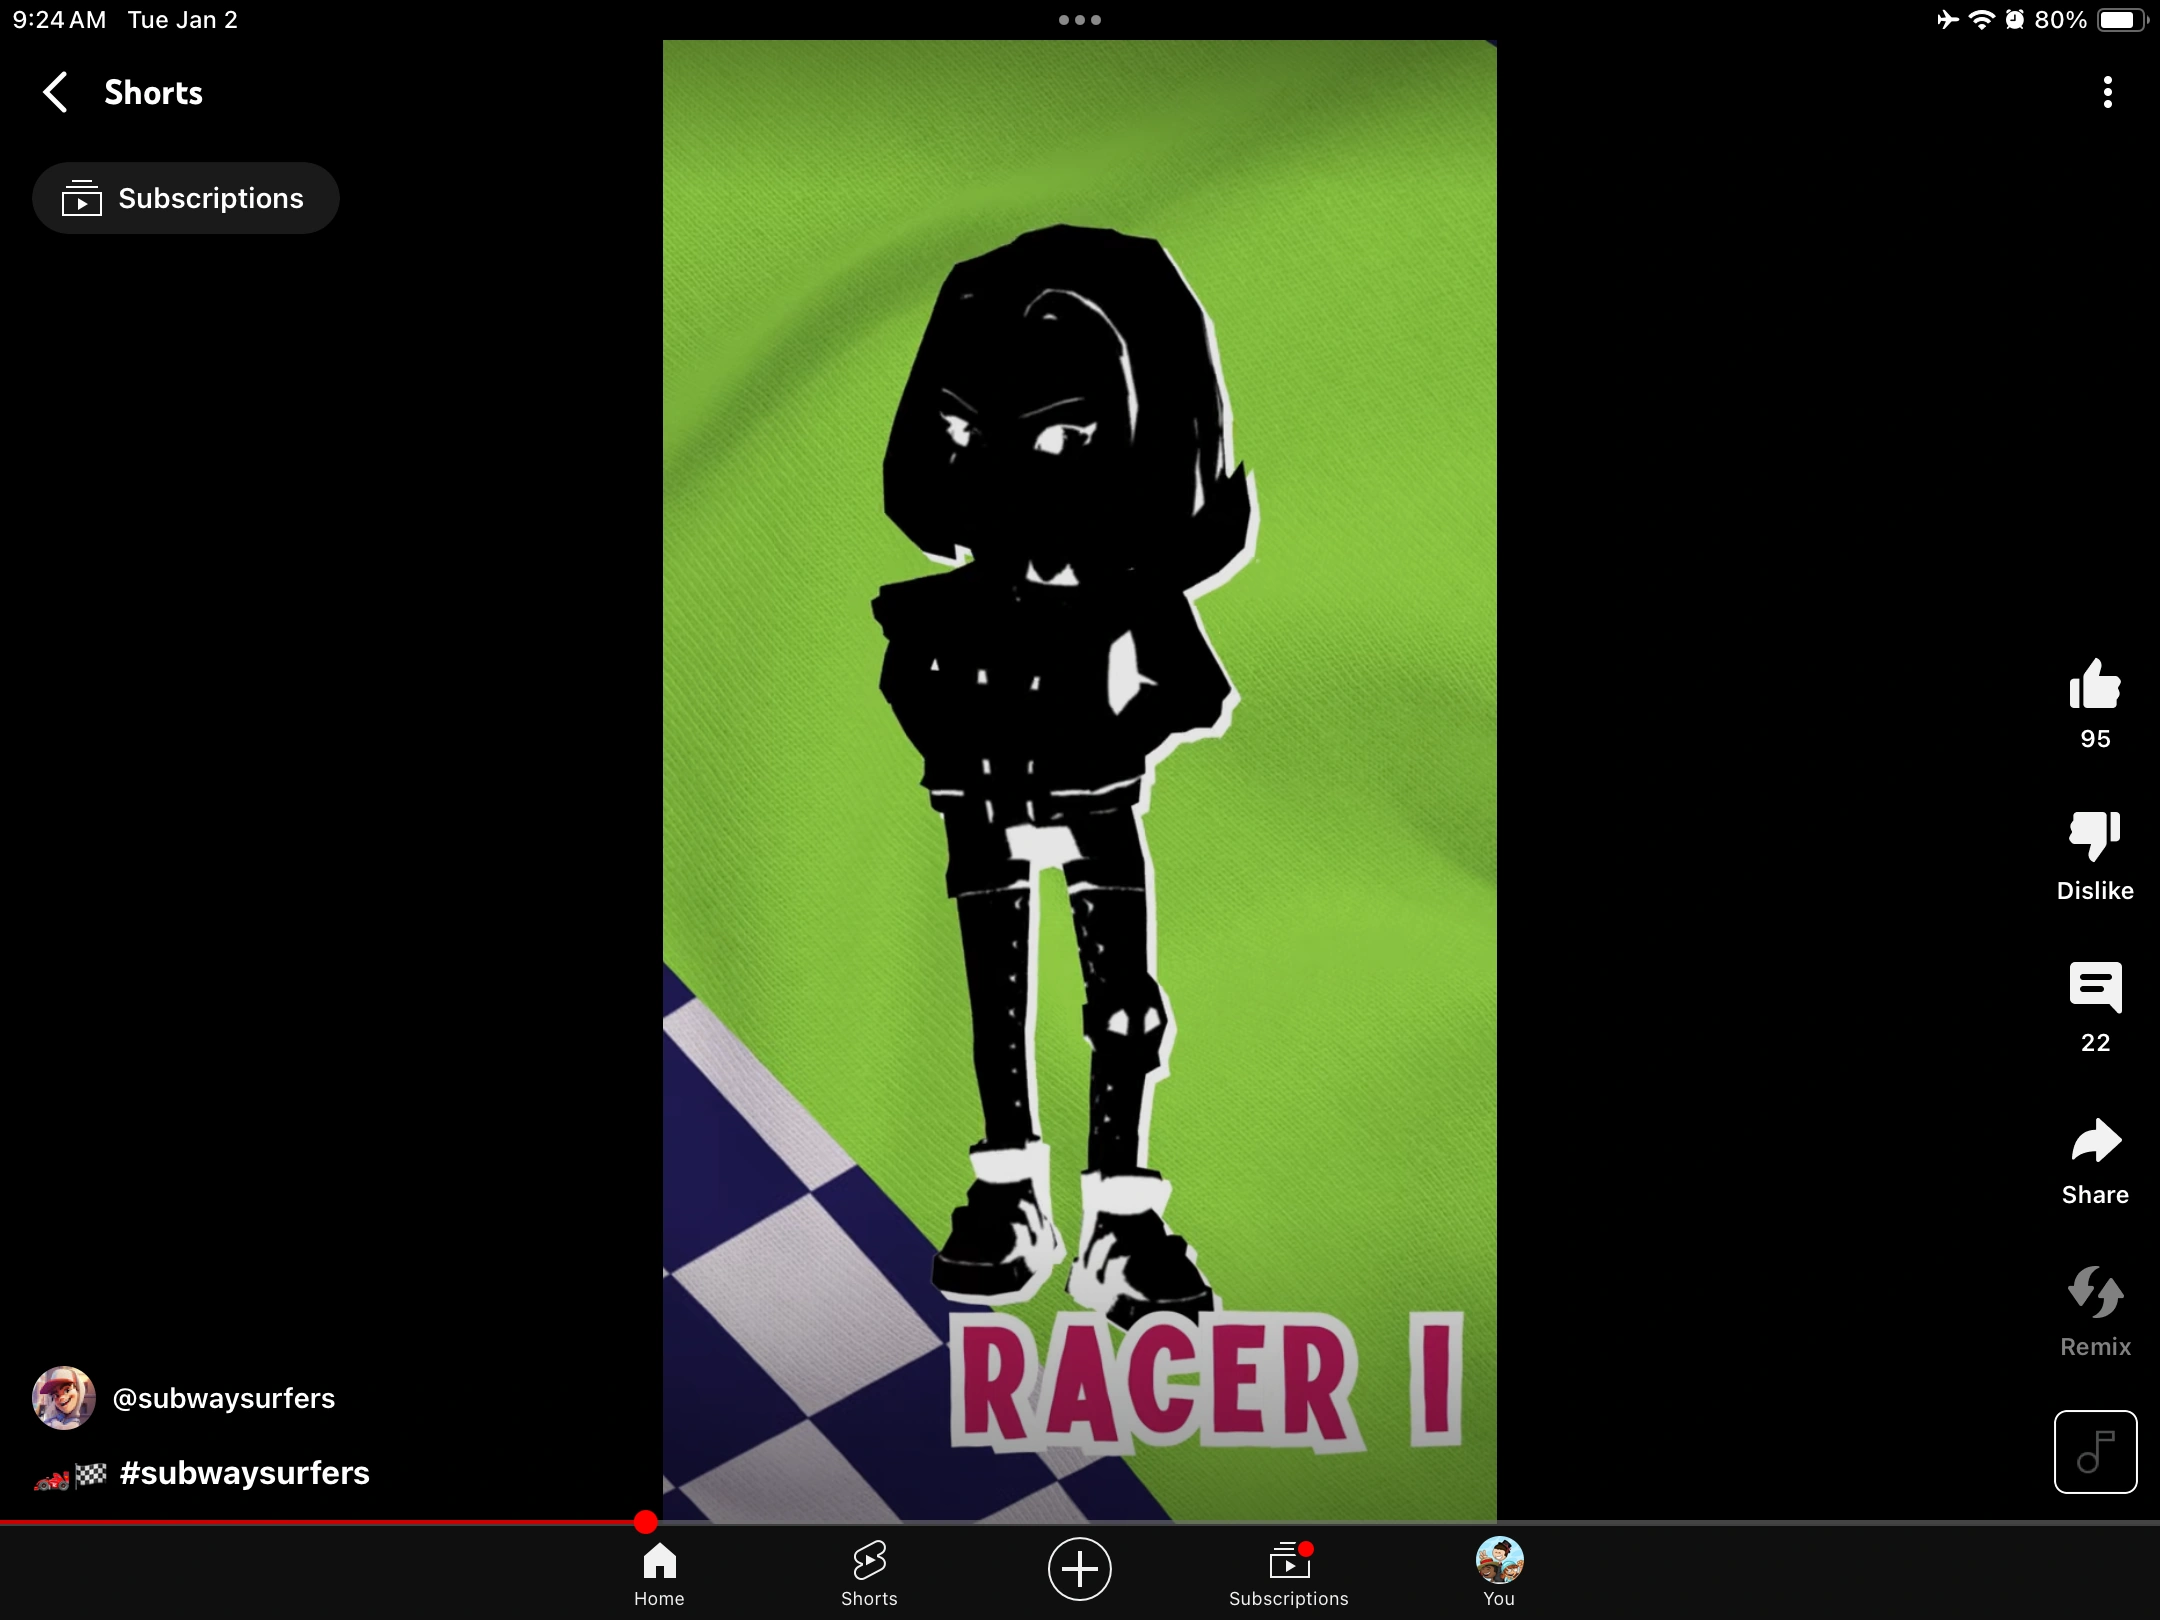This screenshot has width=2160, height=1620.
Task: Select the Subscriptions filter chip
Action: [x=186, y=198]
